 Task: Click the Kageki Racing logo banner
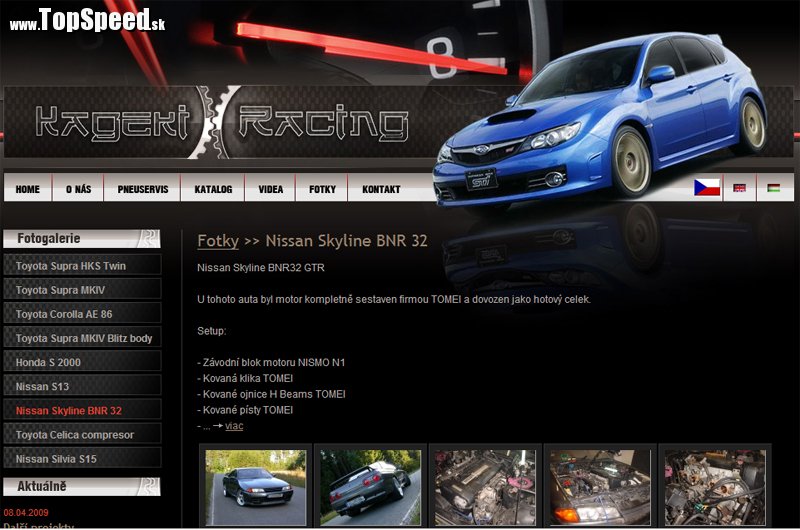(221, 122)
